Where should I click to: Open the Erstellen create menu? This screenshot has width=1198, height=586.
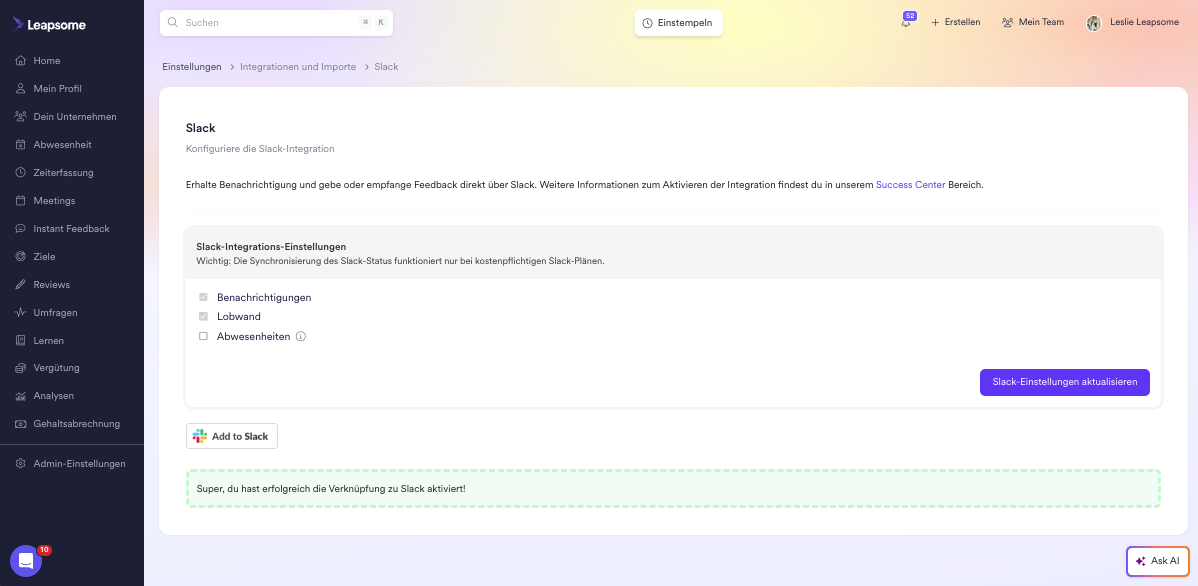[955, 22]
